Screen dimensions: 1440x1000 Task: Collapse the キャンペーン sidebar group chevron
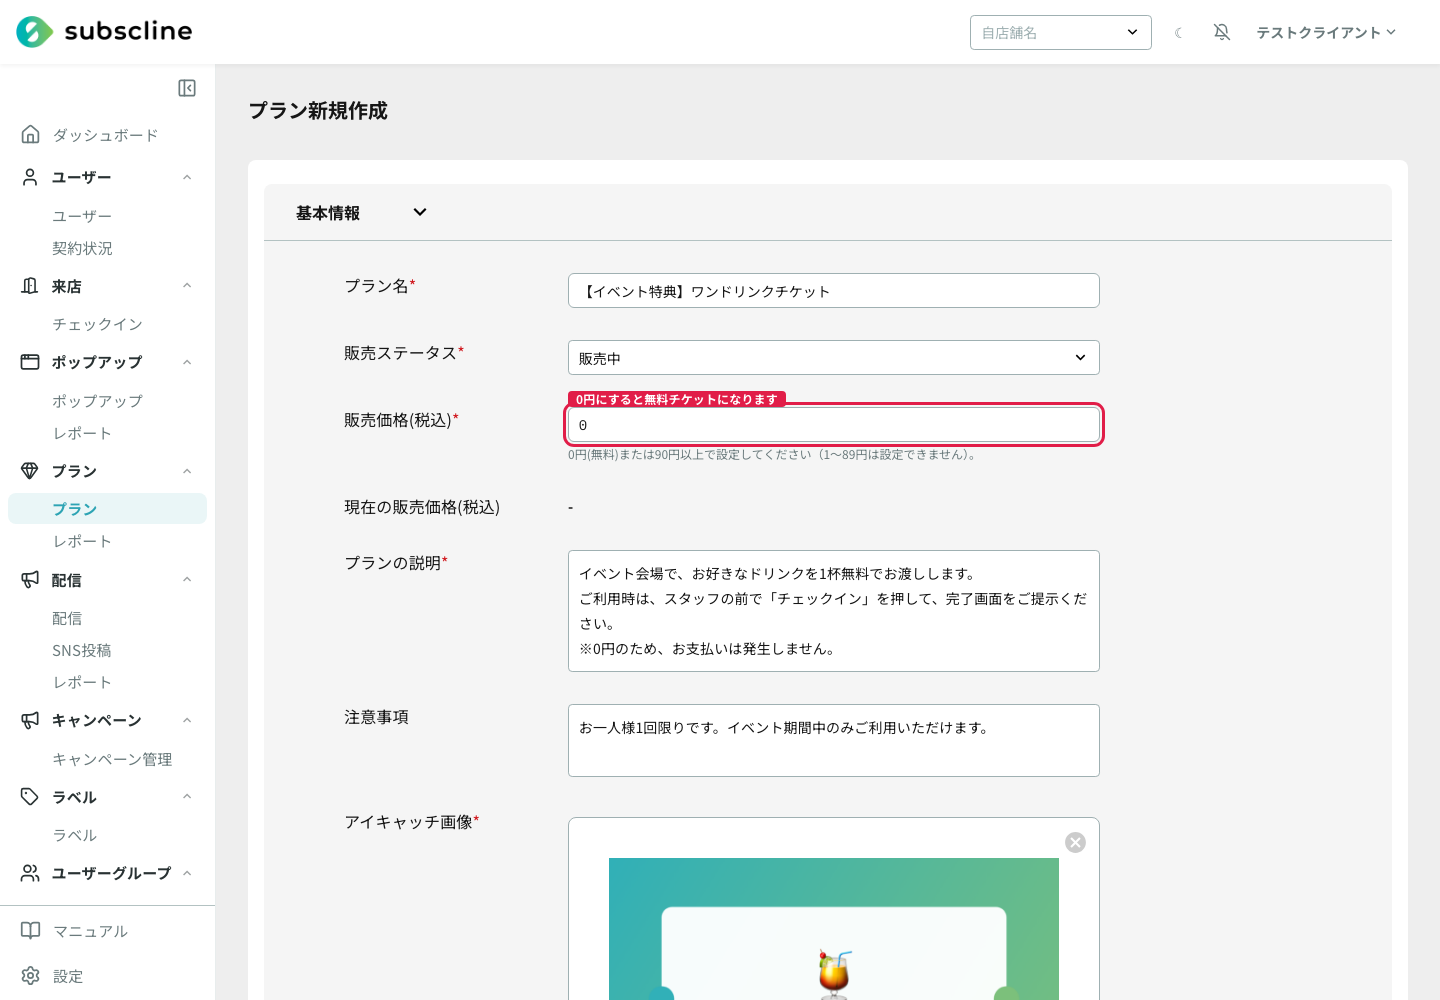[x=187, y=720]
